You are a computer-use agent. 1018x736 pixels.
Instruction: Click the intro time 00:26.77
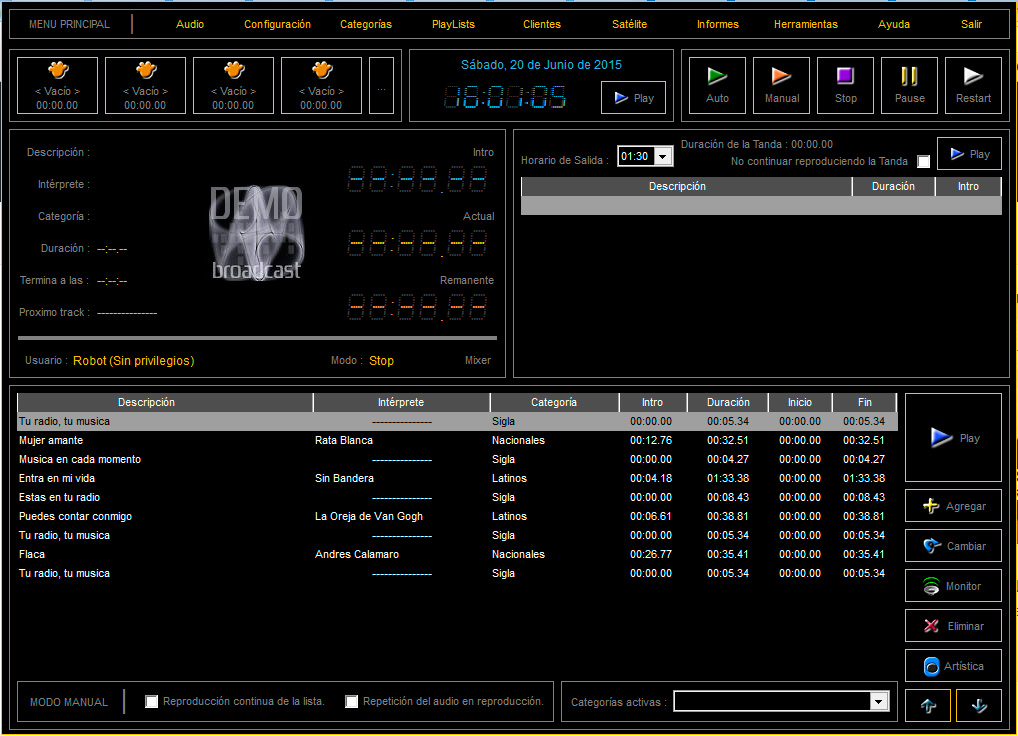pyautogui.click(x=651, y=554)
